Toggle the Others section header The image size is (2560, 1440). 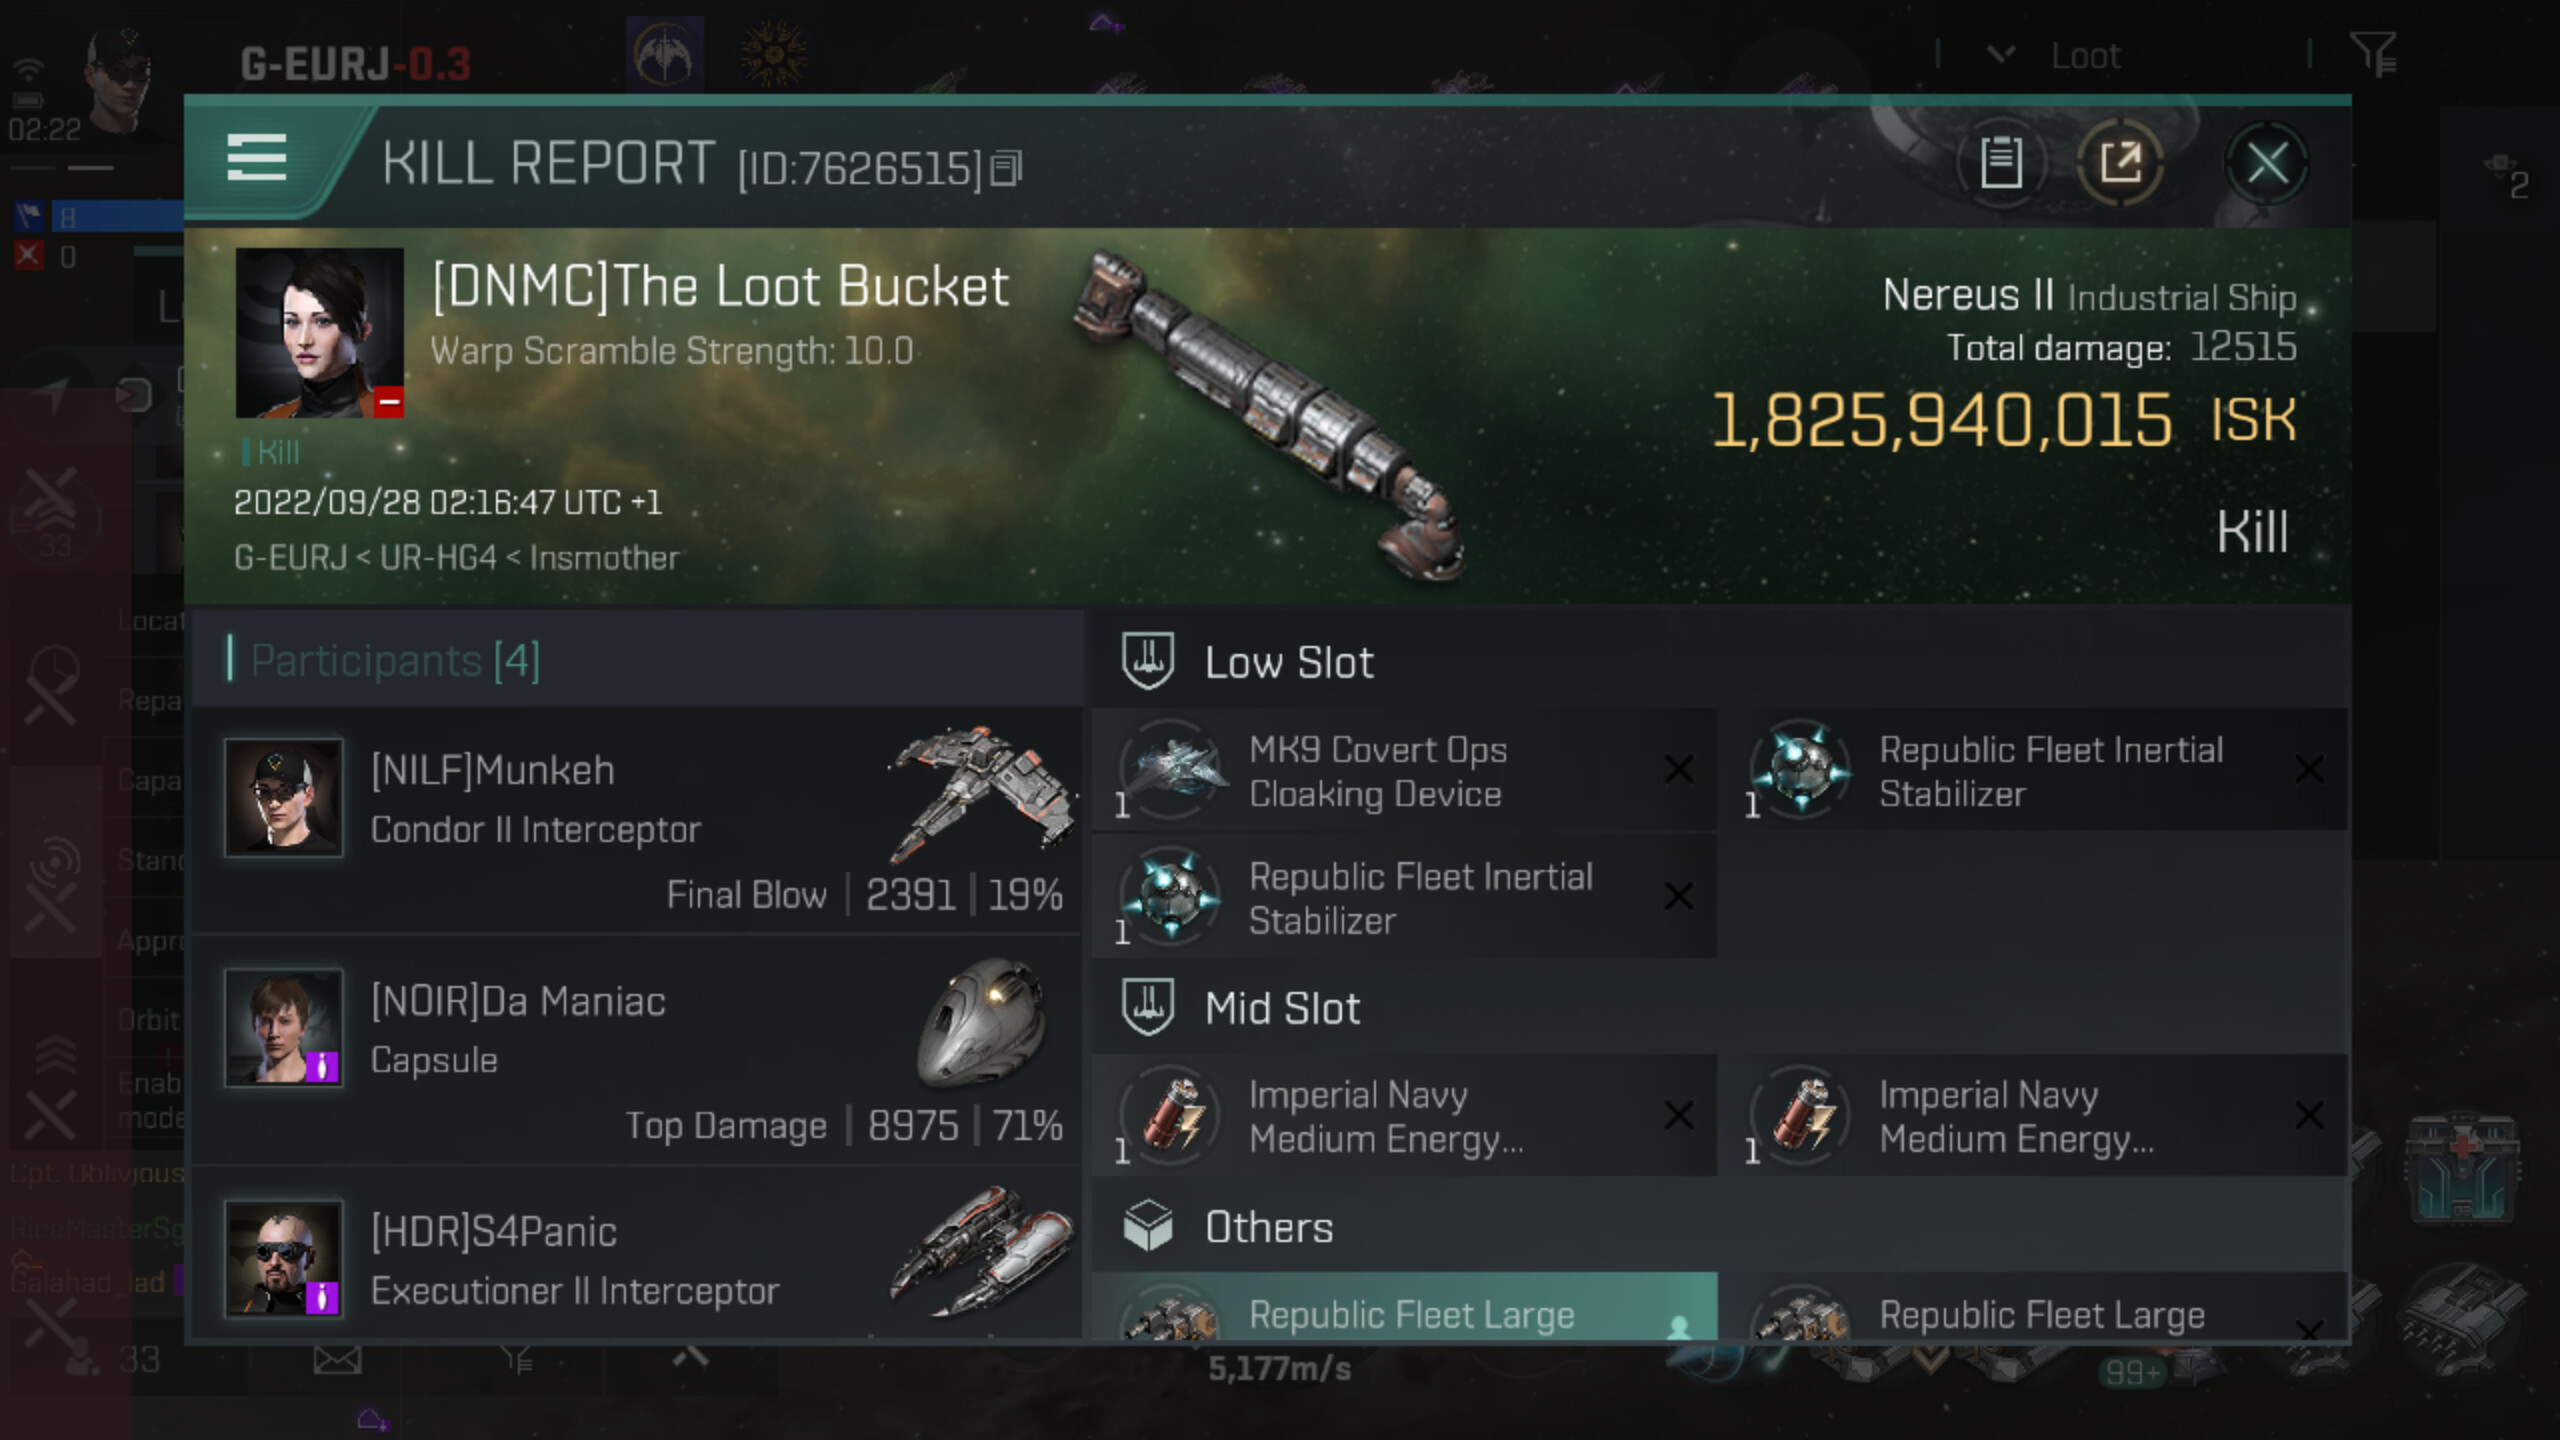pos(1268,1227)
